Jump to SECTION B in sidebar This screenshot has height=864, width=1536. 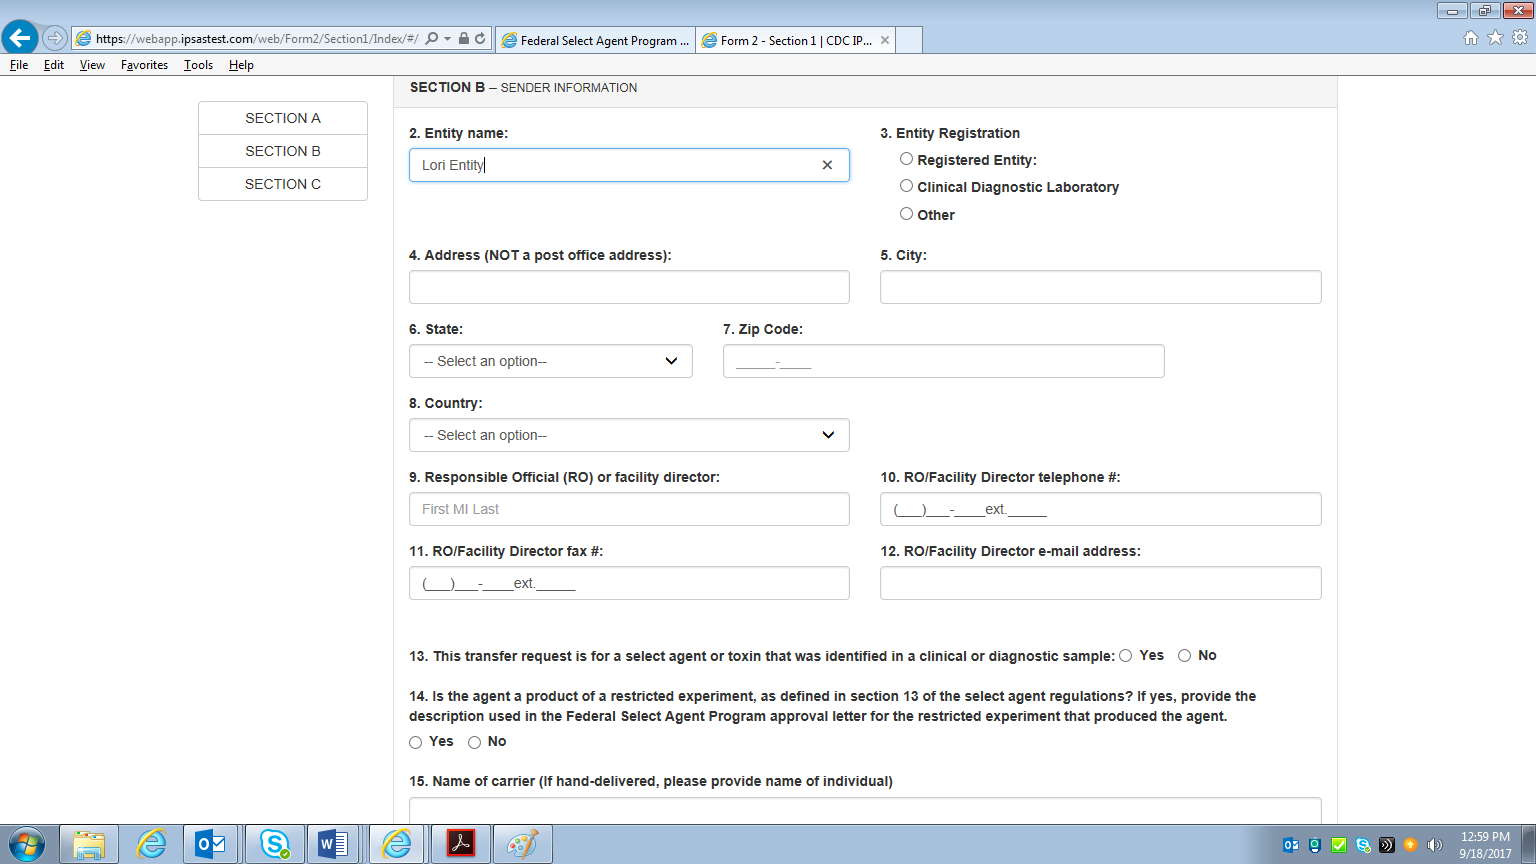click(x=283, y=151)
